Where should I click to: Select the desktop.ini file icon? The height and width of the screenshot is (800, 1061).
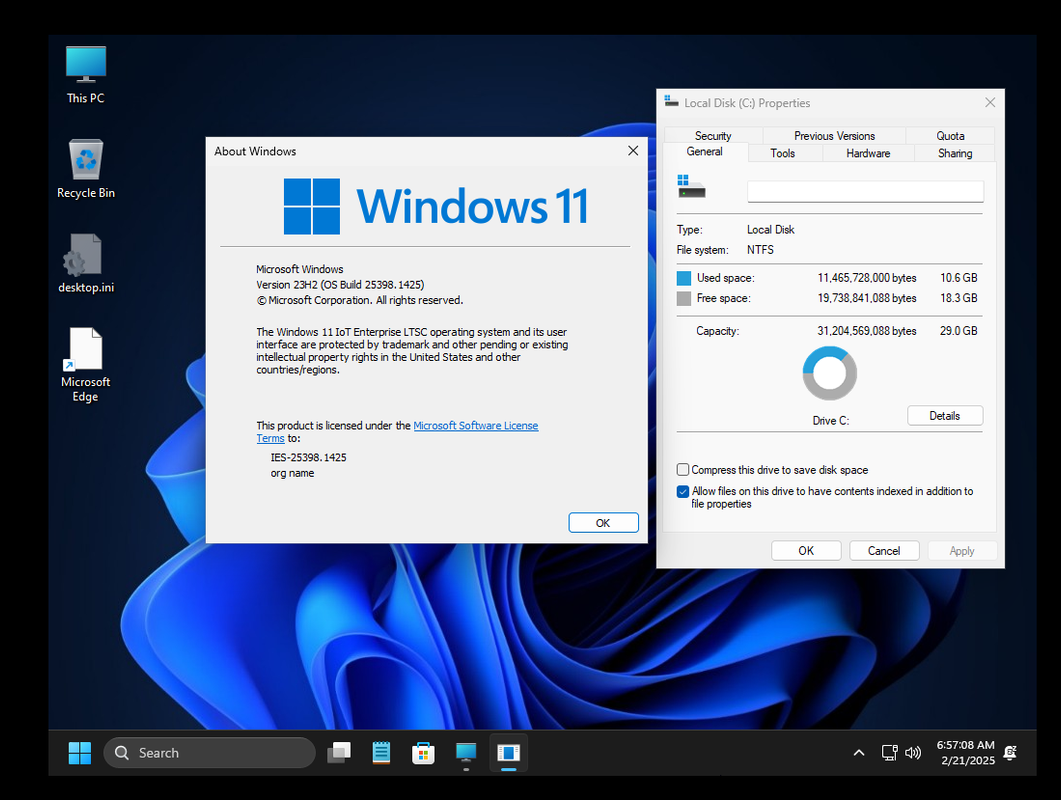86,264
